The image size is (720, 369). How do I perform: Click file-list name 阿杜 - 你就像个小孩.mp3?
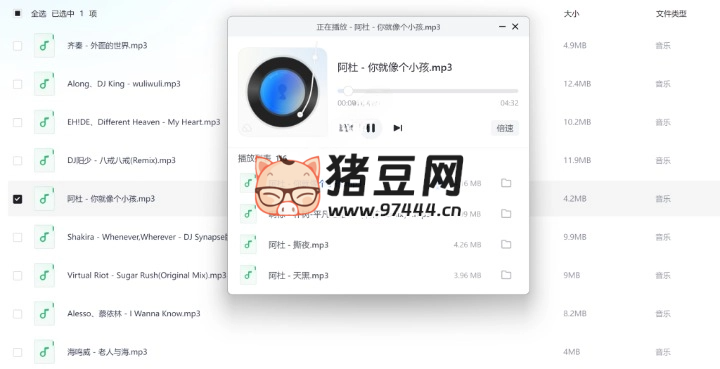click(111, 199)
